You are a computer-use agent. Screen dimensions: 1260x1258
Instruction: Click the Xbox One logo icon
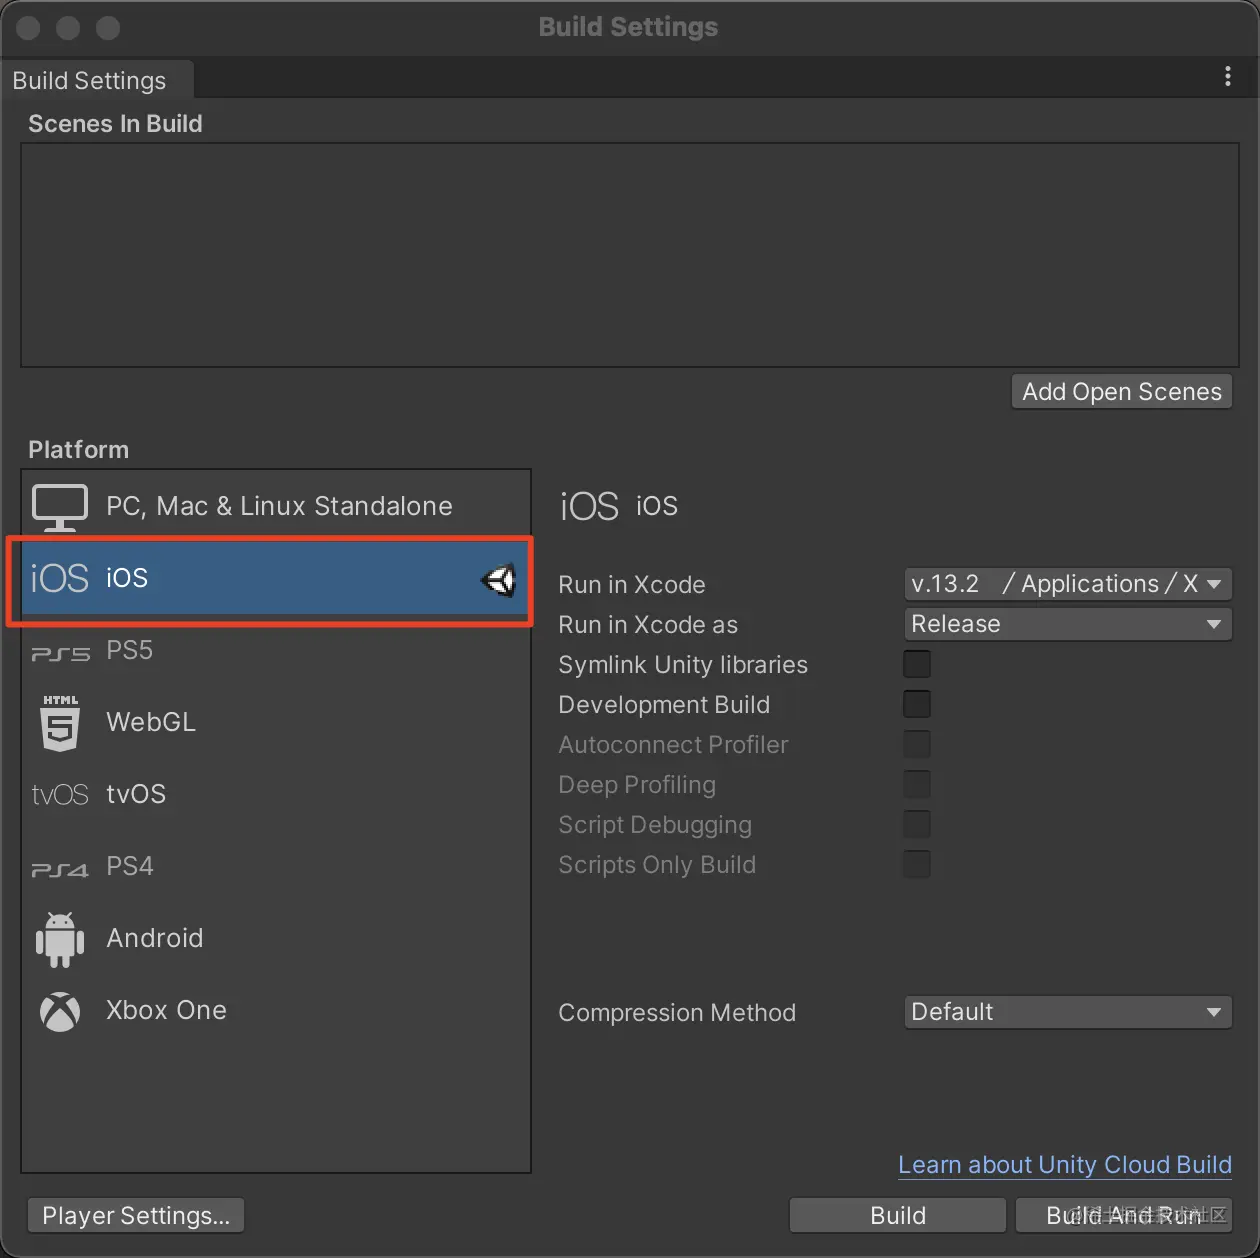(60, 1011)
